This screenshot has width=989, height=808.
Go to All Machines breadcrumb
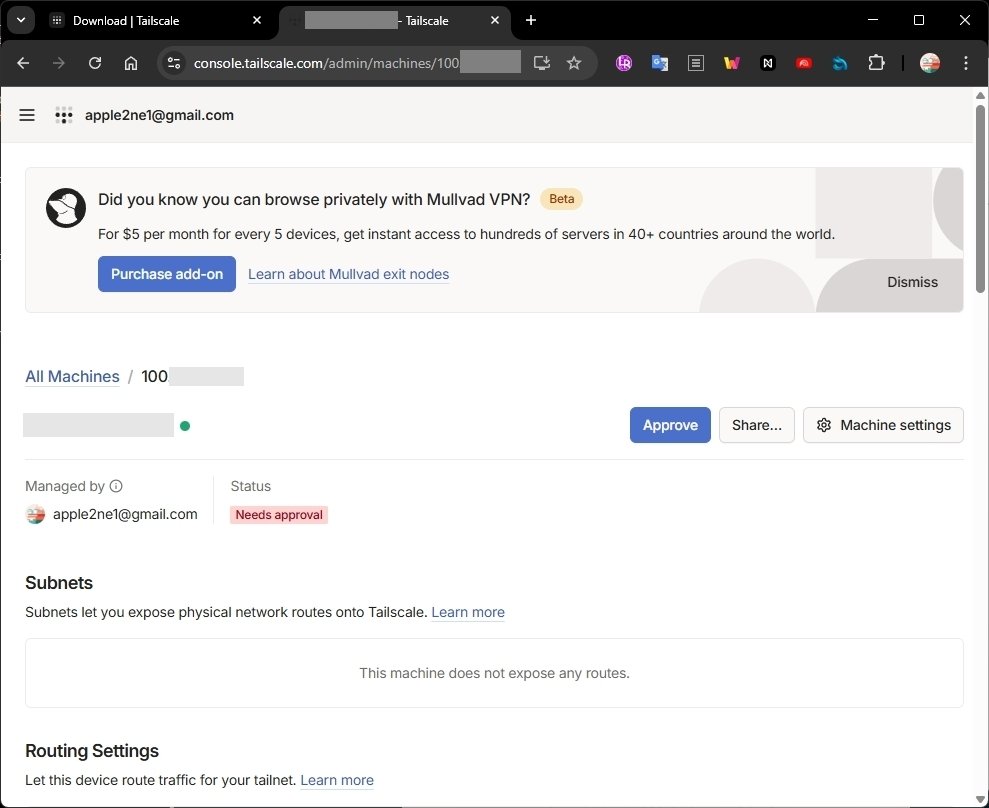(x=73, y=377)
